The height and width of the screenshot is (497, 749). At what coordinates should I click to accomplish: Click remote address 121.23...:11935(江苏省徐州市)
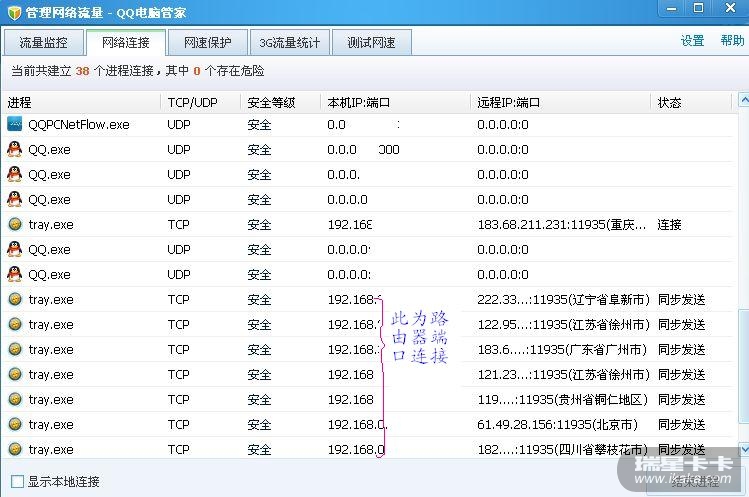tap(564, 375)
